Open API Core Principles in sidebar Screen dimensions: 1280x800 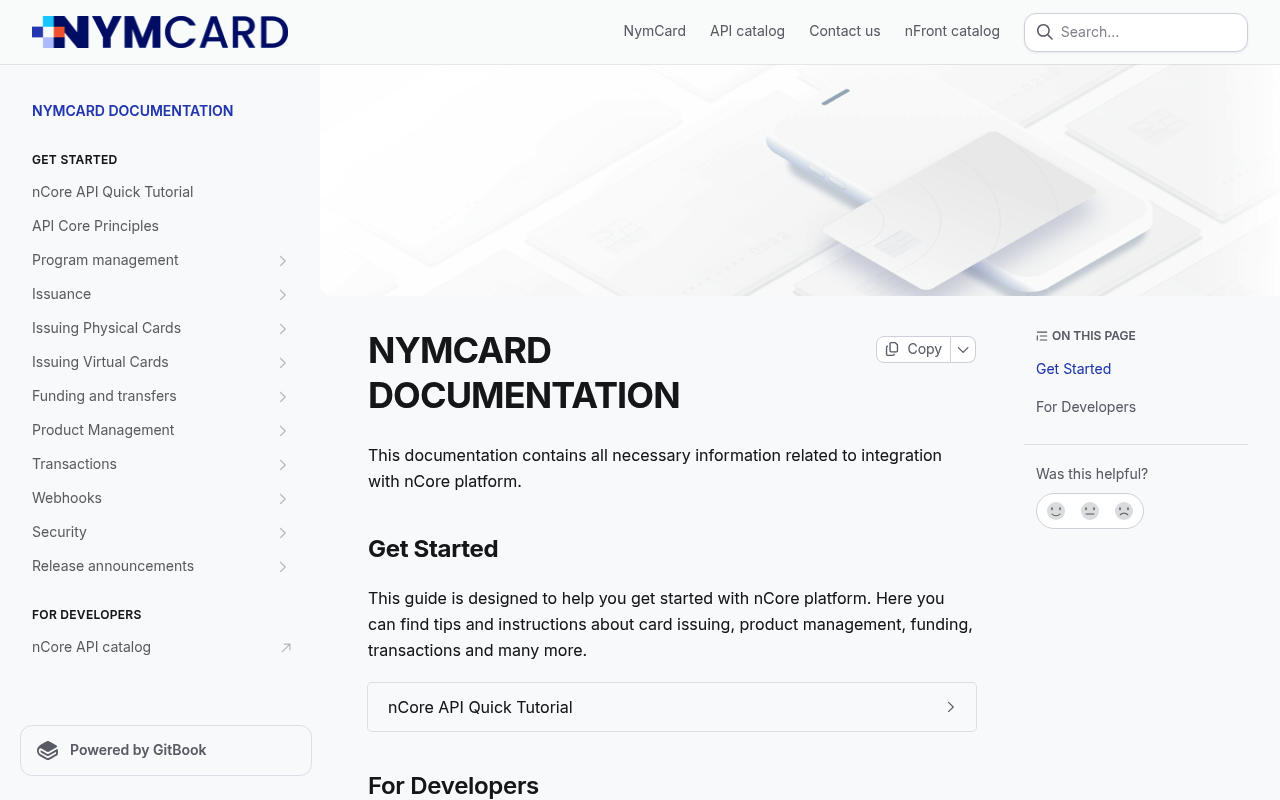(95, 226)
